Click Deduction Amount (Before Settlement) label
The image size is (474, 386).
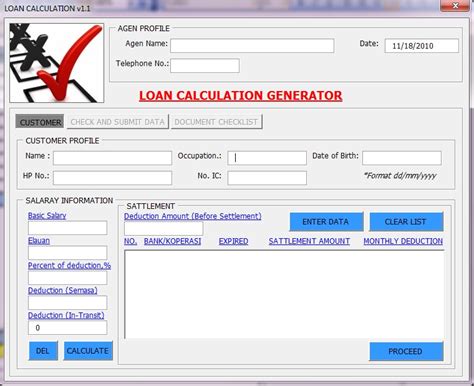tap(193, 216)
